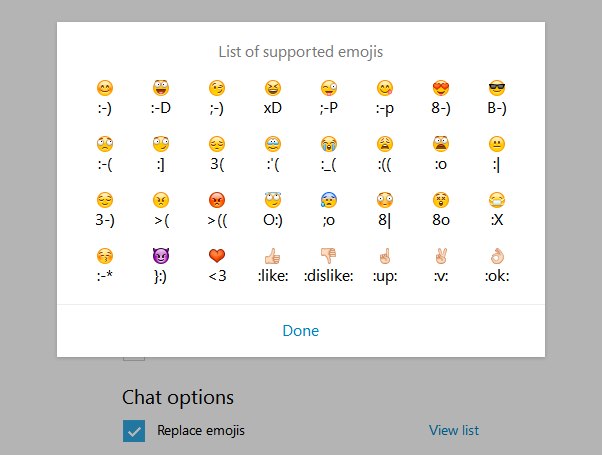Viewport: 602px width, 455px height.
Task: Click the thumbs up :like: emoji
Action: [273, 256]
